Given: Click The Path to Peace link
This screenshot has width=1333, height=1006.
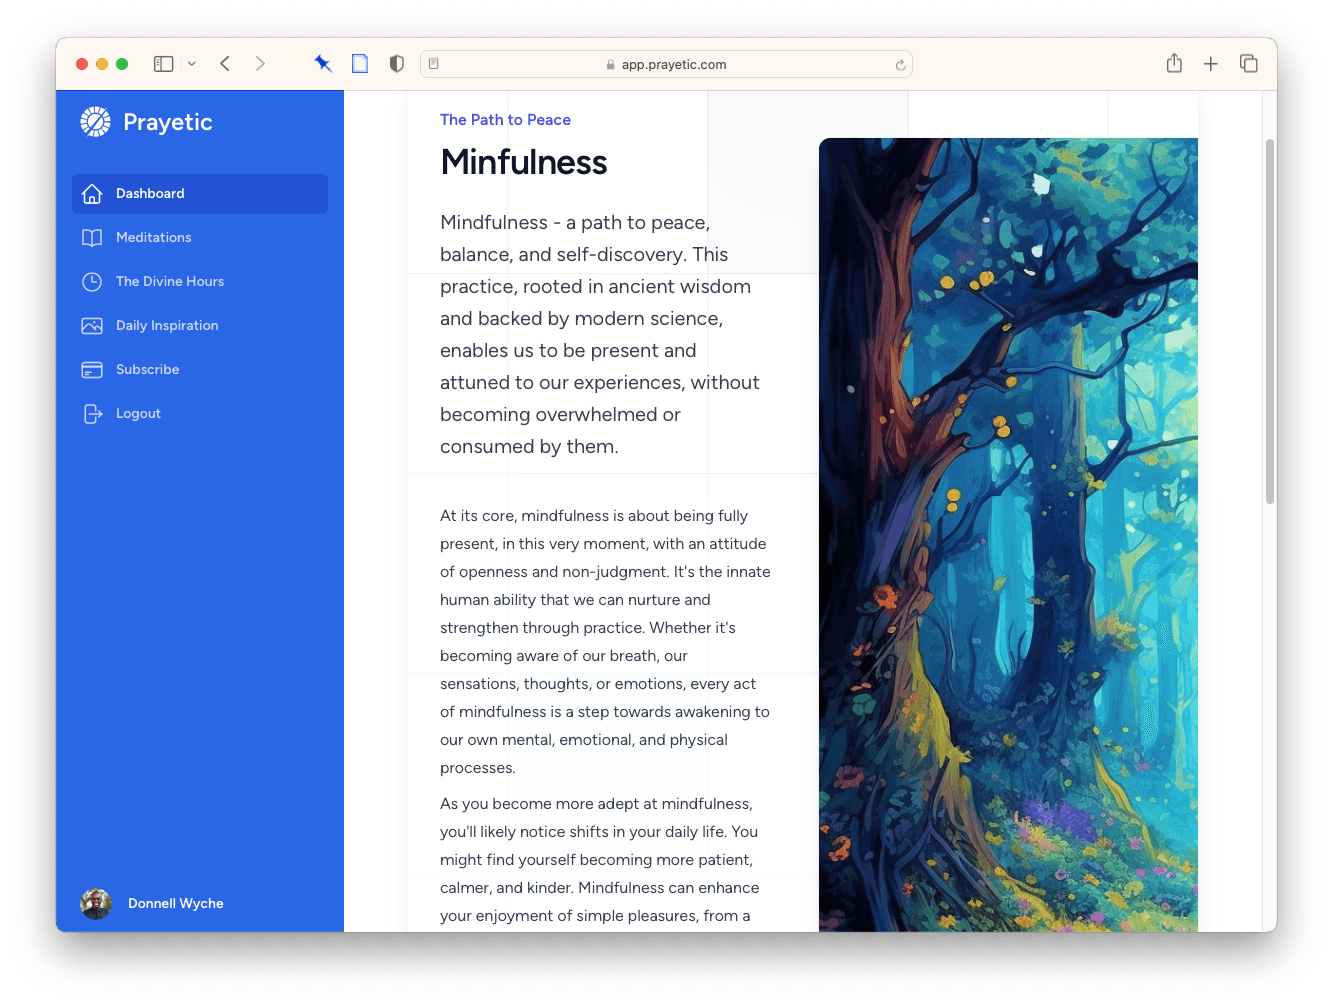Looking at the screenshot, I should point(505,120).
